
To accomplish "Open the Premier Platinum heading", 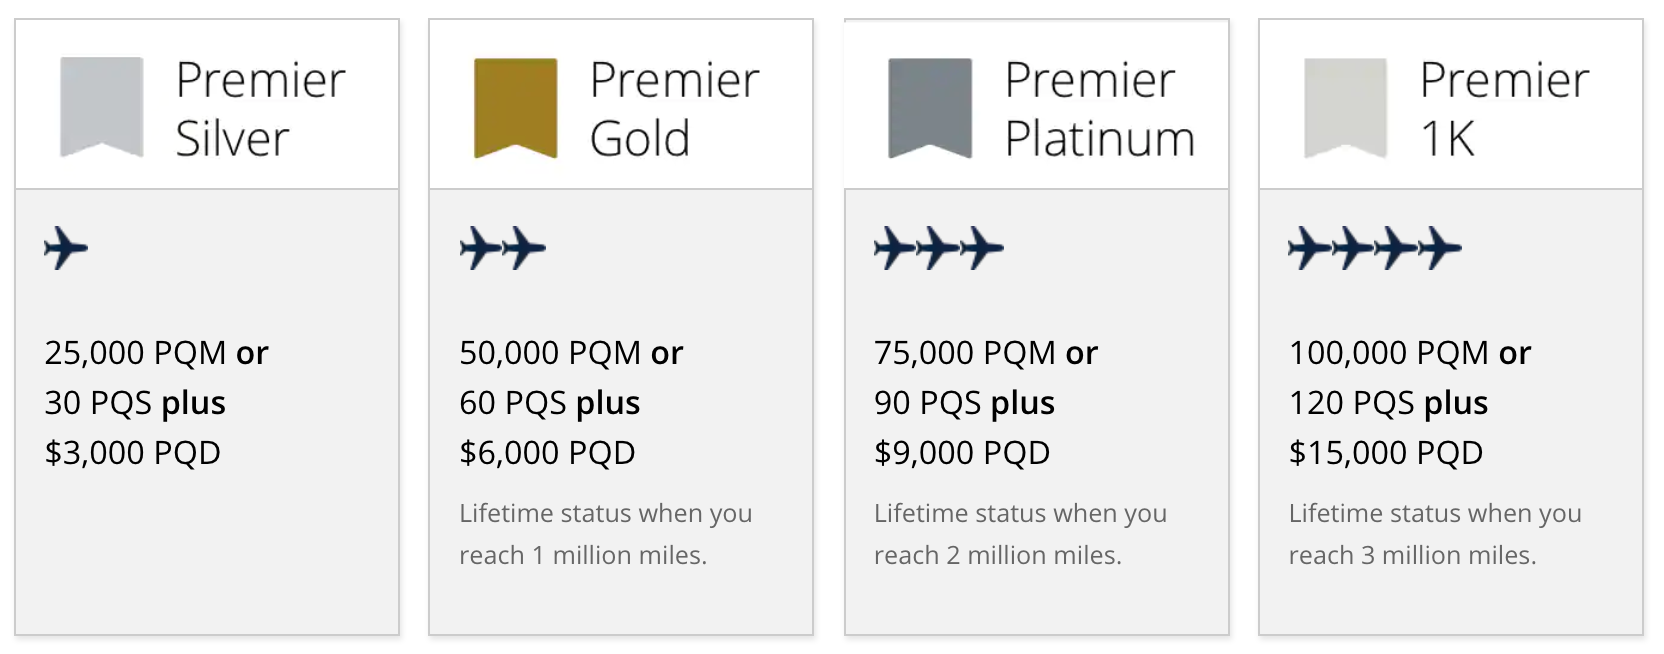I will (x=1099, y=108).
